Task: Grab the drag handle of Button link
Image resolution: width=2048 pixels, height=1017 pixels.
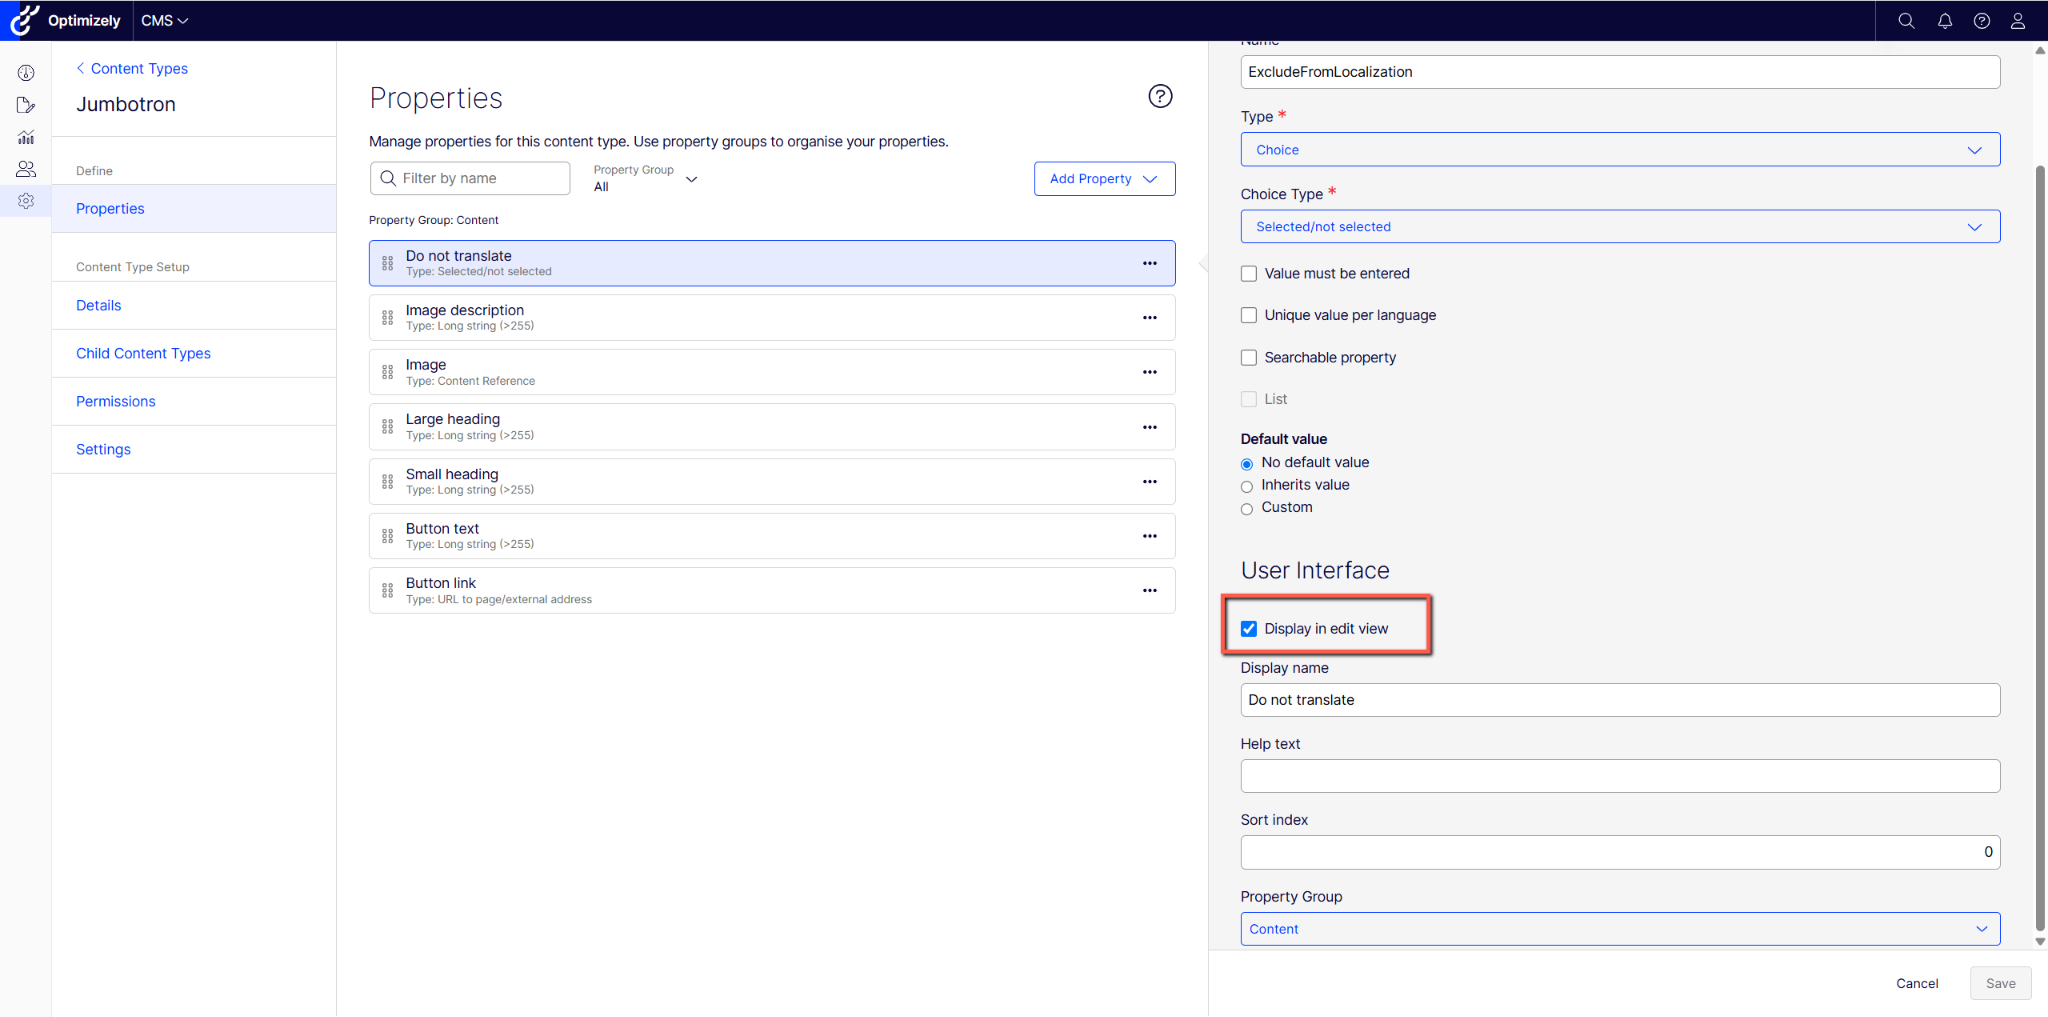Action: 388,591
